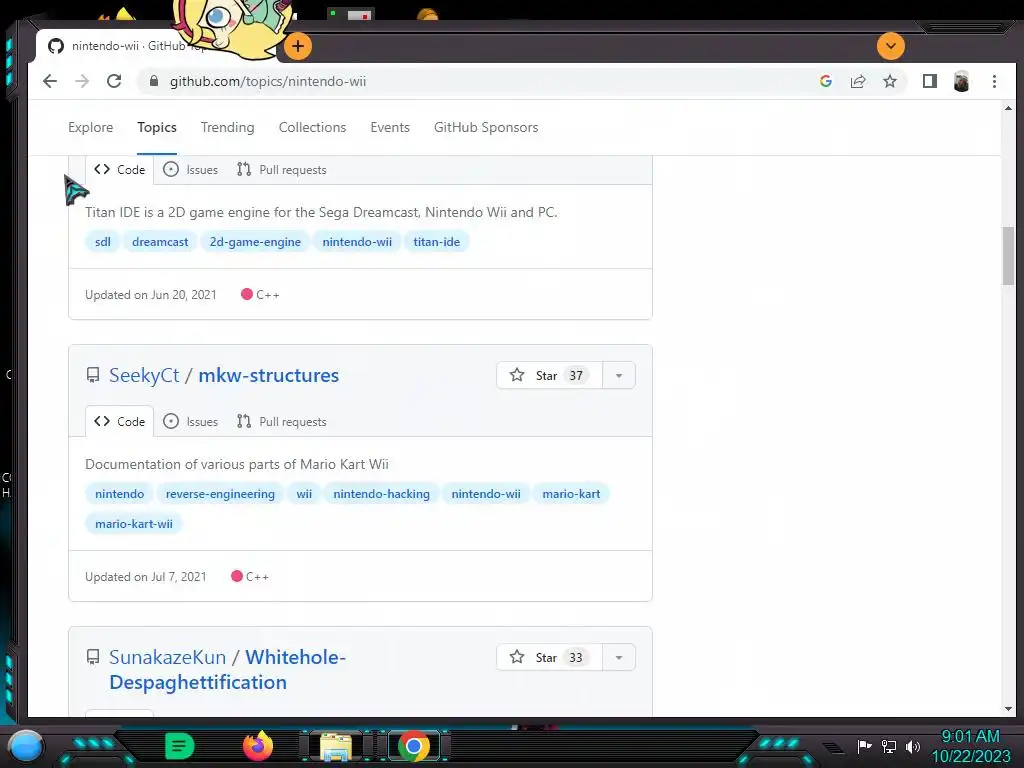Open a new tab with plus button

click(x=298, y=46)
